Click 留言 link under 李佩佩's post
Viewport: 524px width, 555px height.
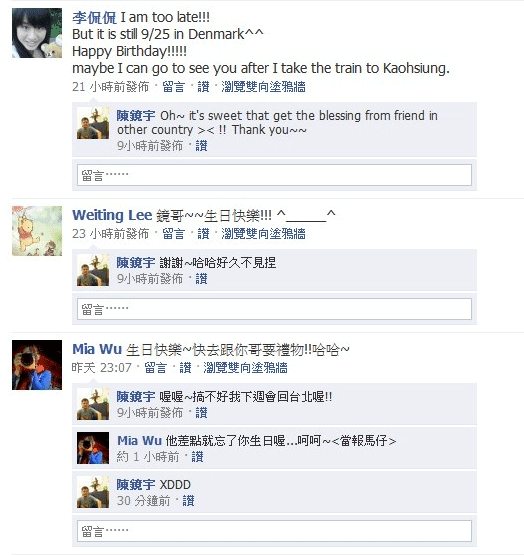pos(173,87)
